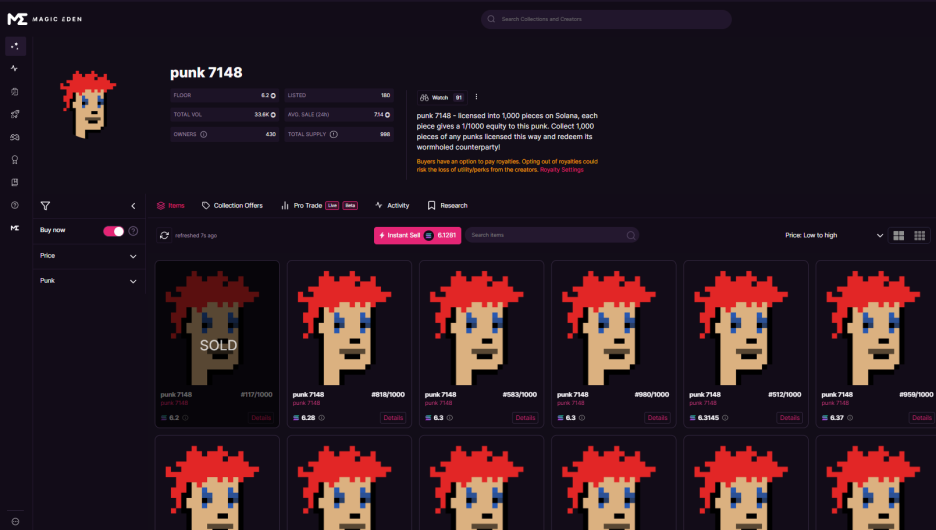Open the pulse activity icon in sidebar

click(x=15, y=69)
